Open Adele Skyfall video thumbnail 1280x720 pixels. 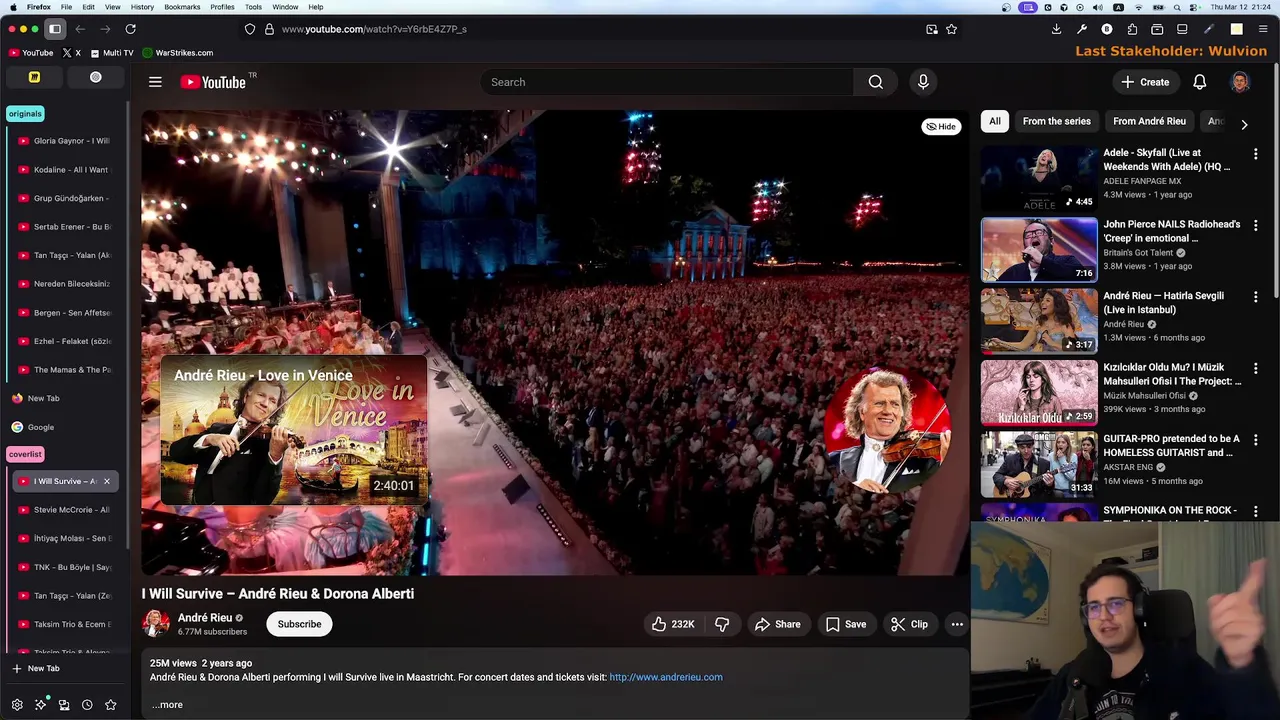pyautogui.click(x=1039, y=178)
